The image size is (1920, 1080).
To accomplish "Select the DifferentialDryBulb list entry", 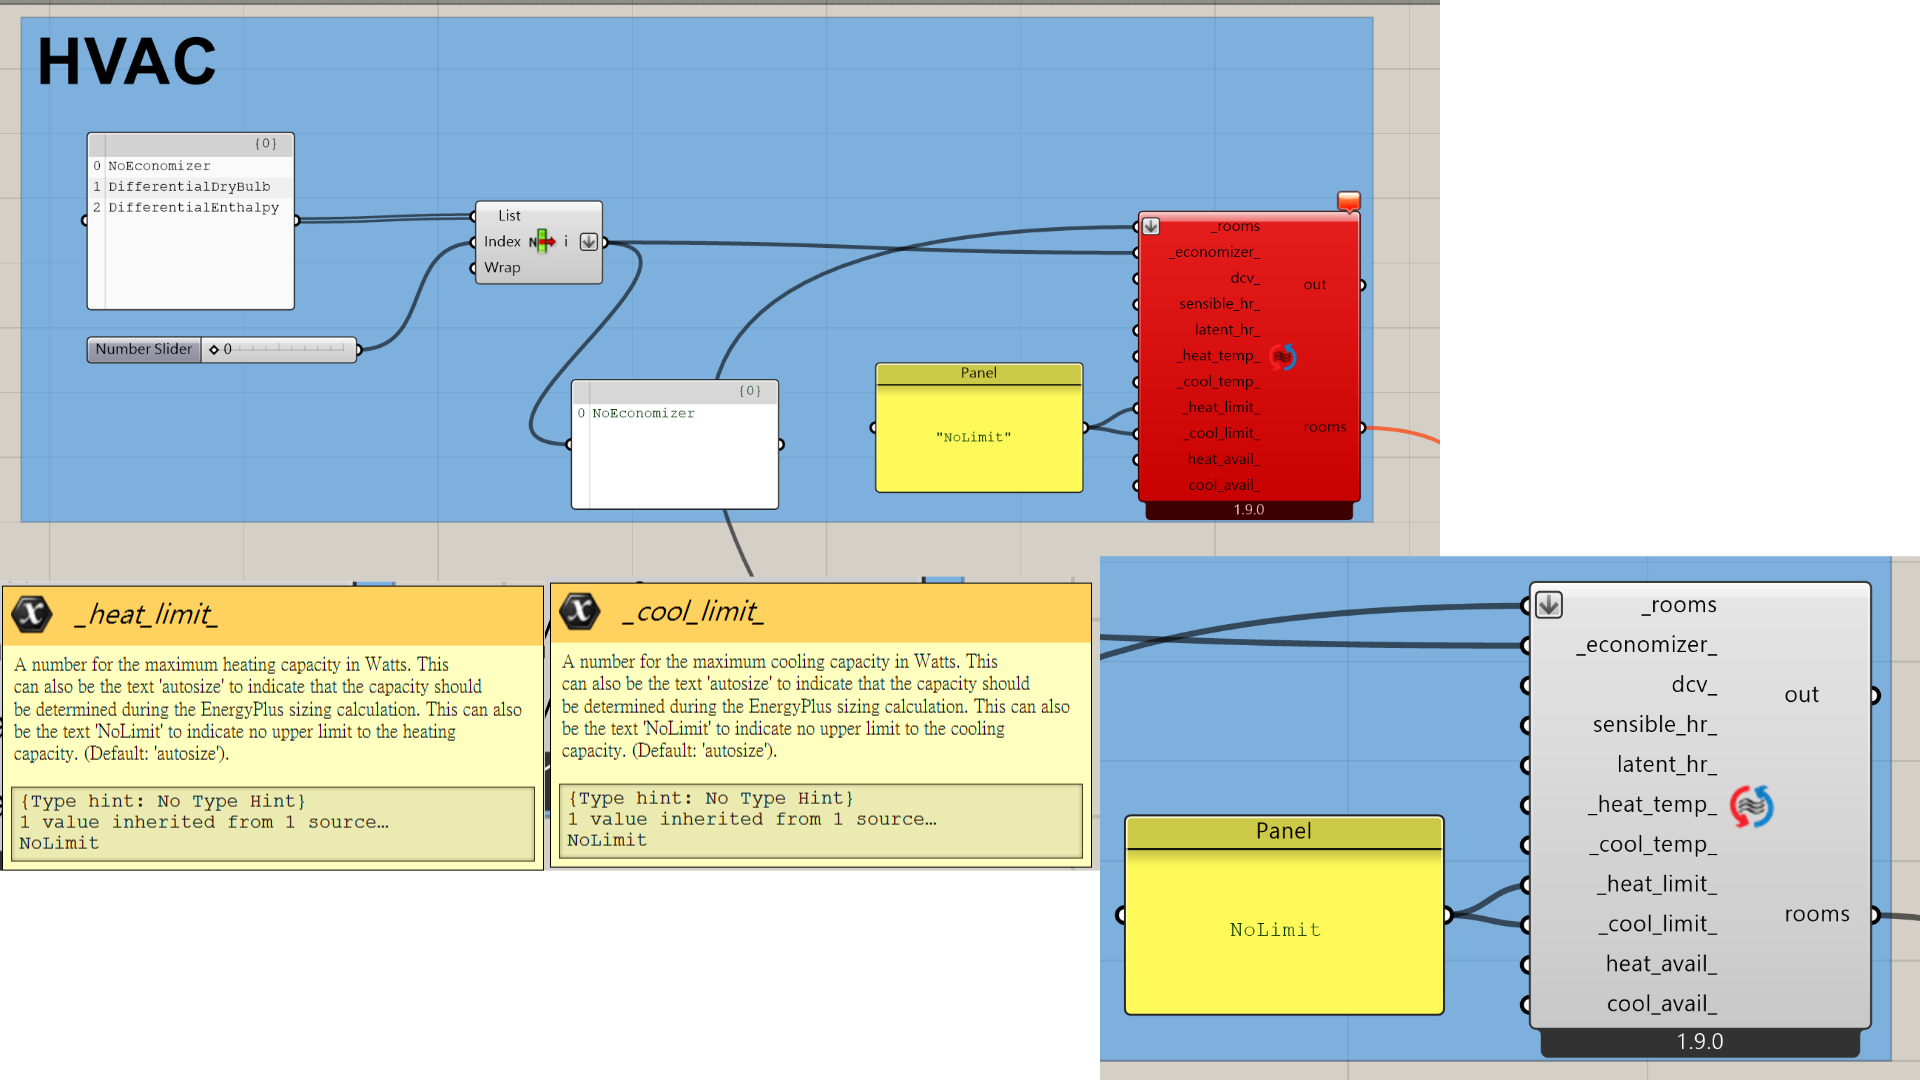I will 189,187.
